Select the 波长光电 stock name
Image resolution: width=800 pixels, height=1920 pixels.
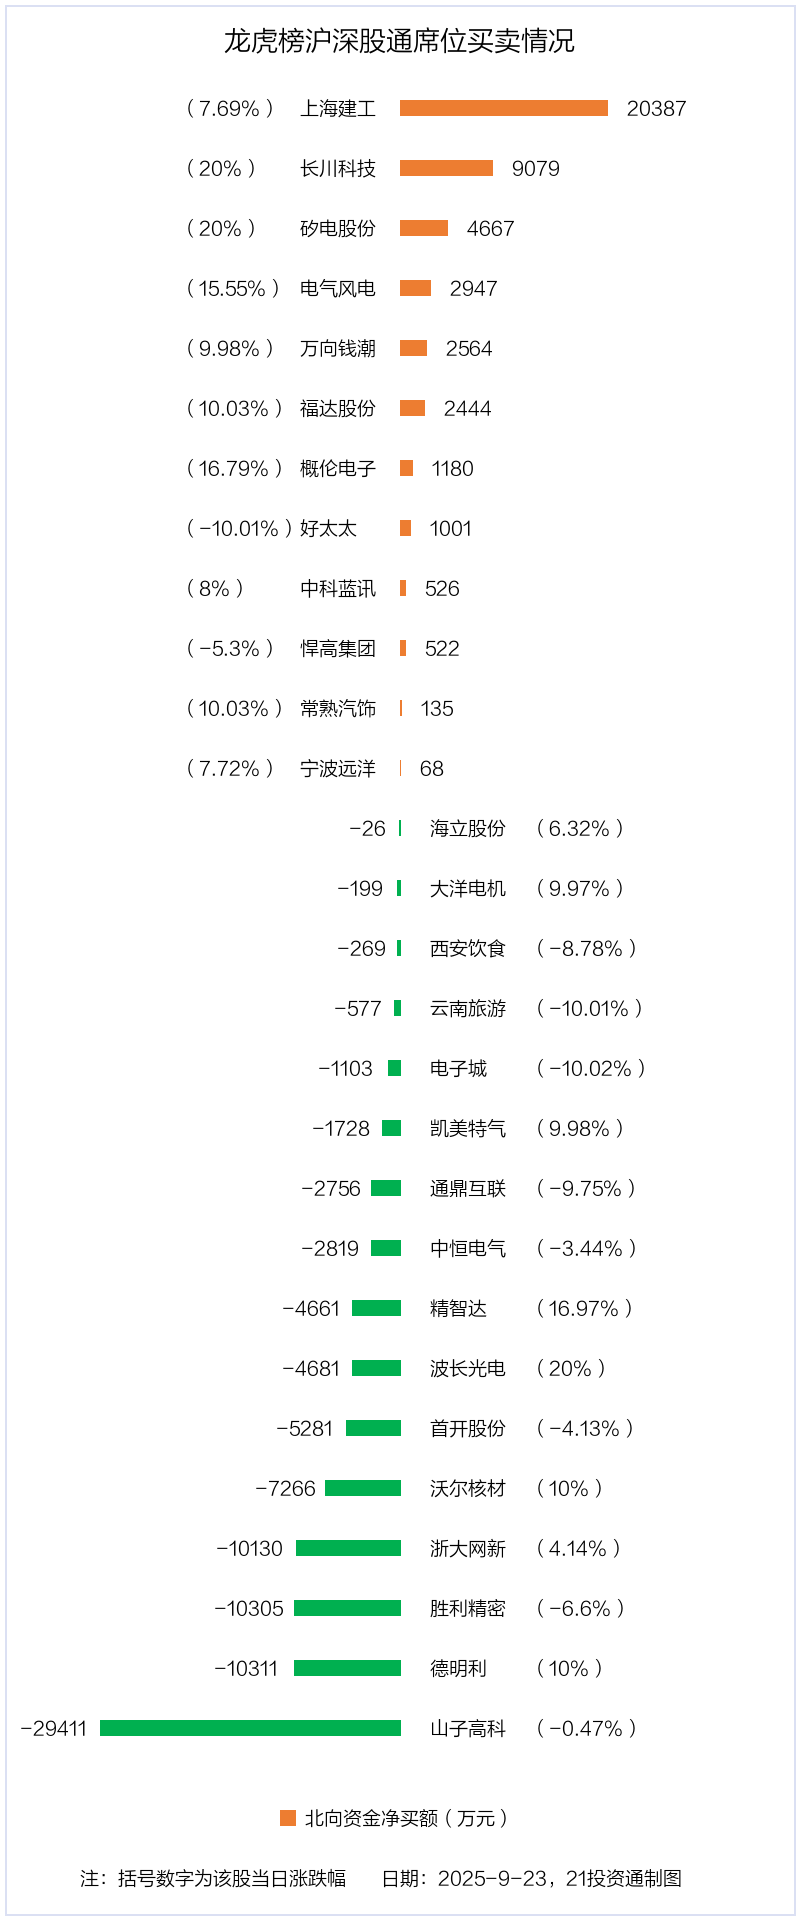click(x=468, y=1368)
